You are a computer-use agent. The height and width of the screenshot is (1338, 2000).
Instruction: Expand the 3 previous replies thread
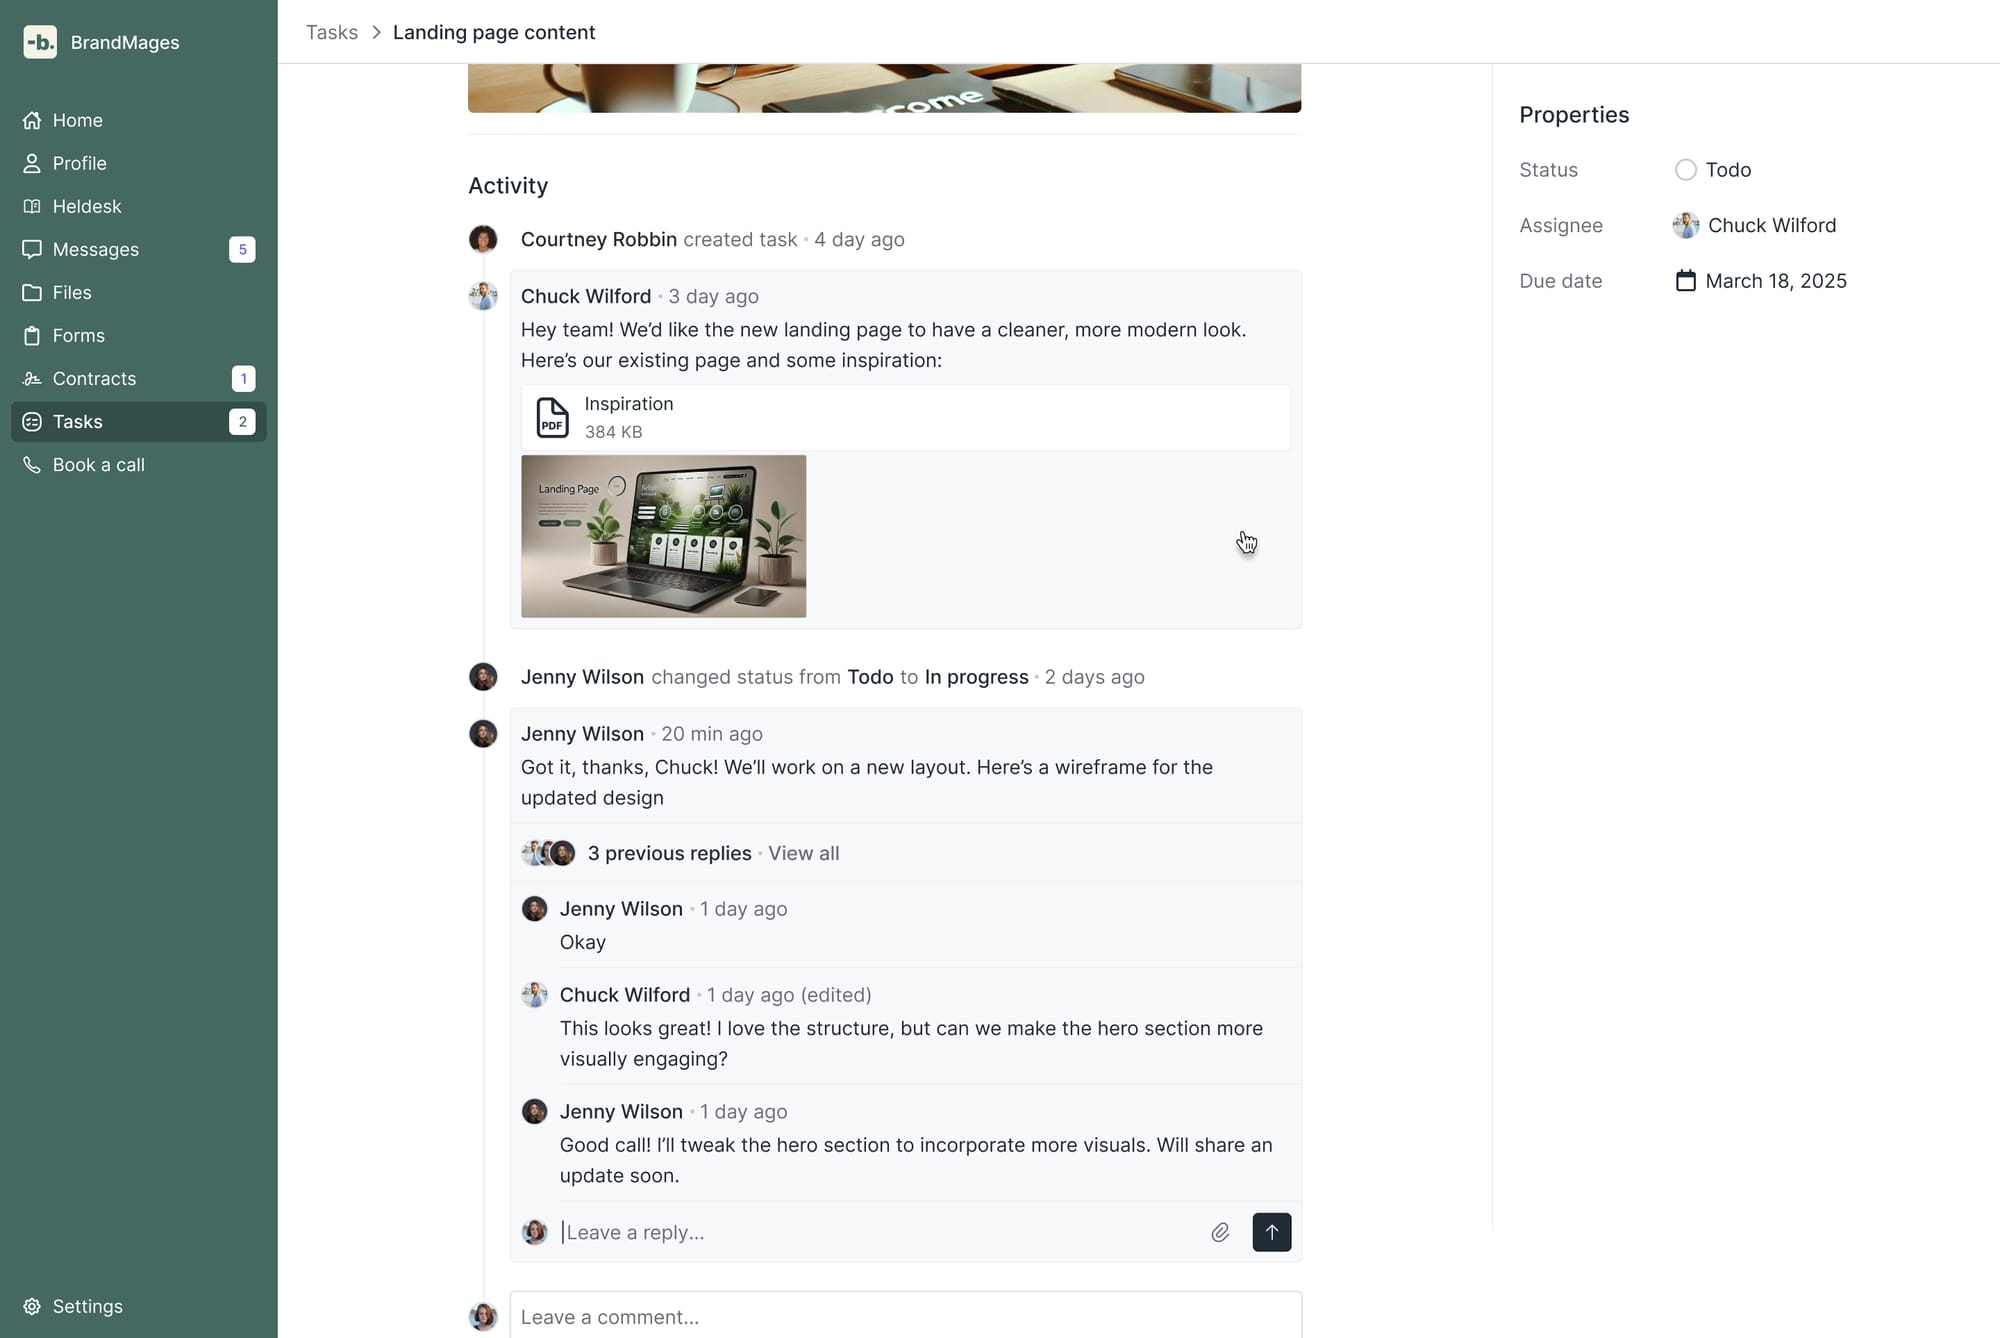tap(669, 853)
